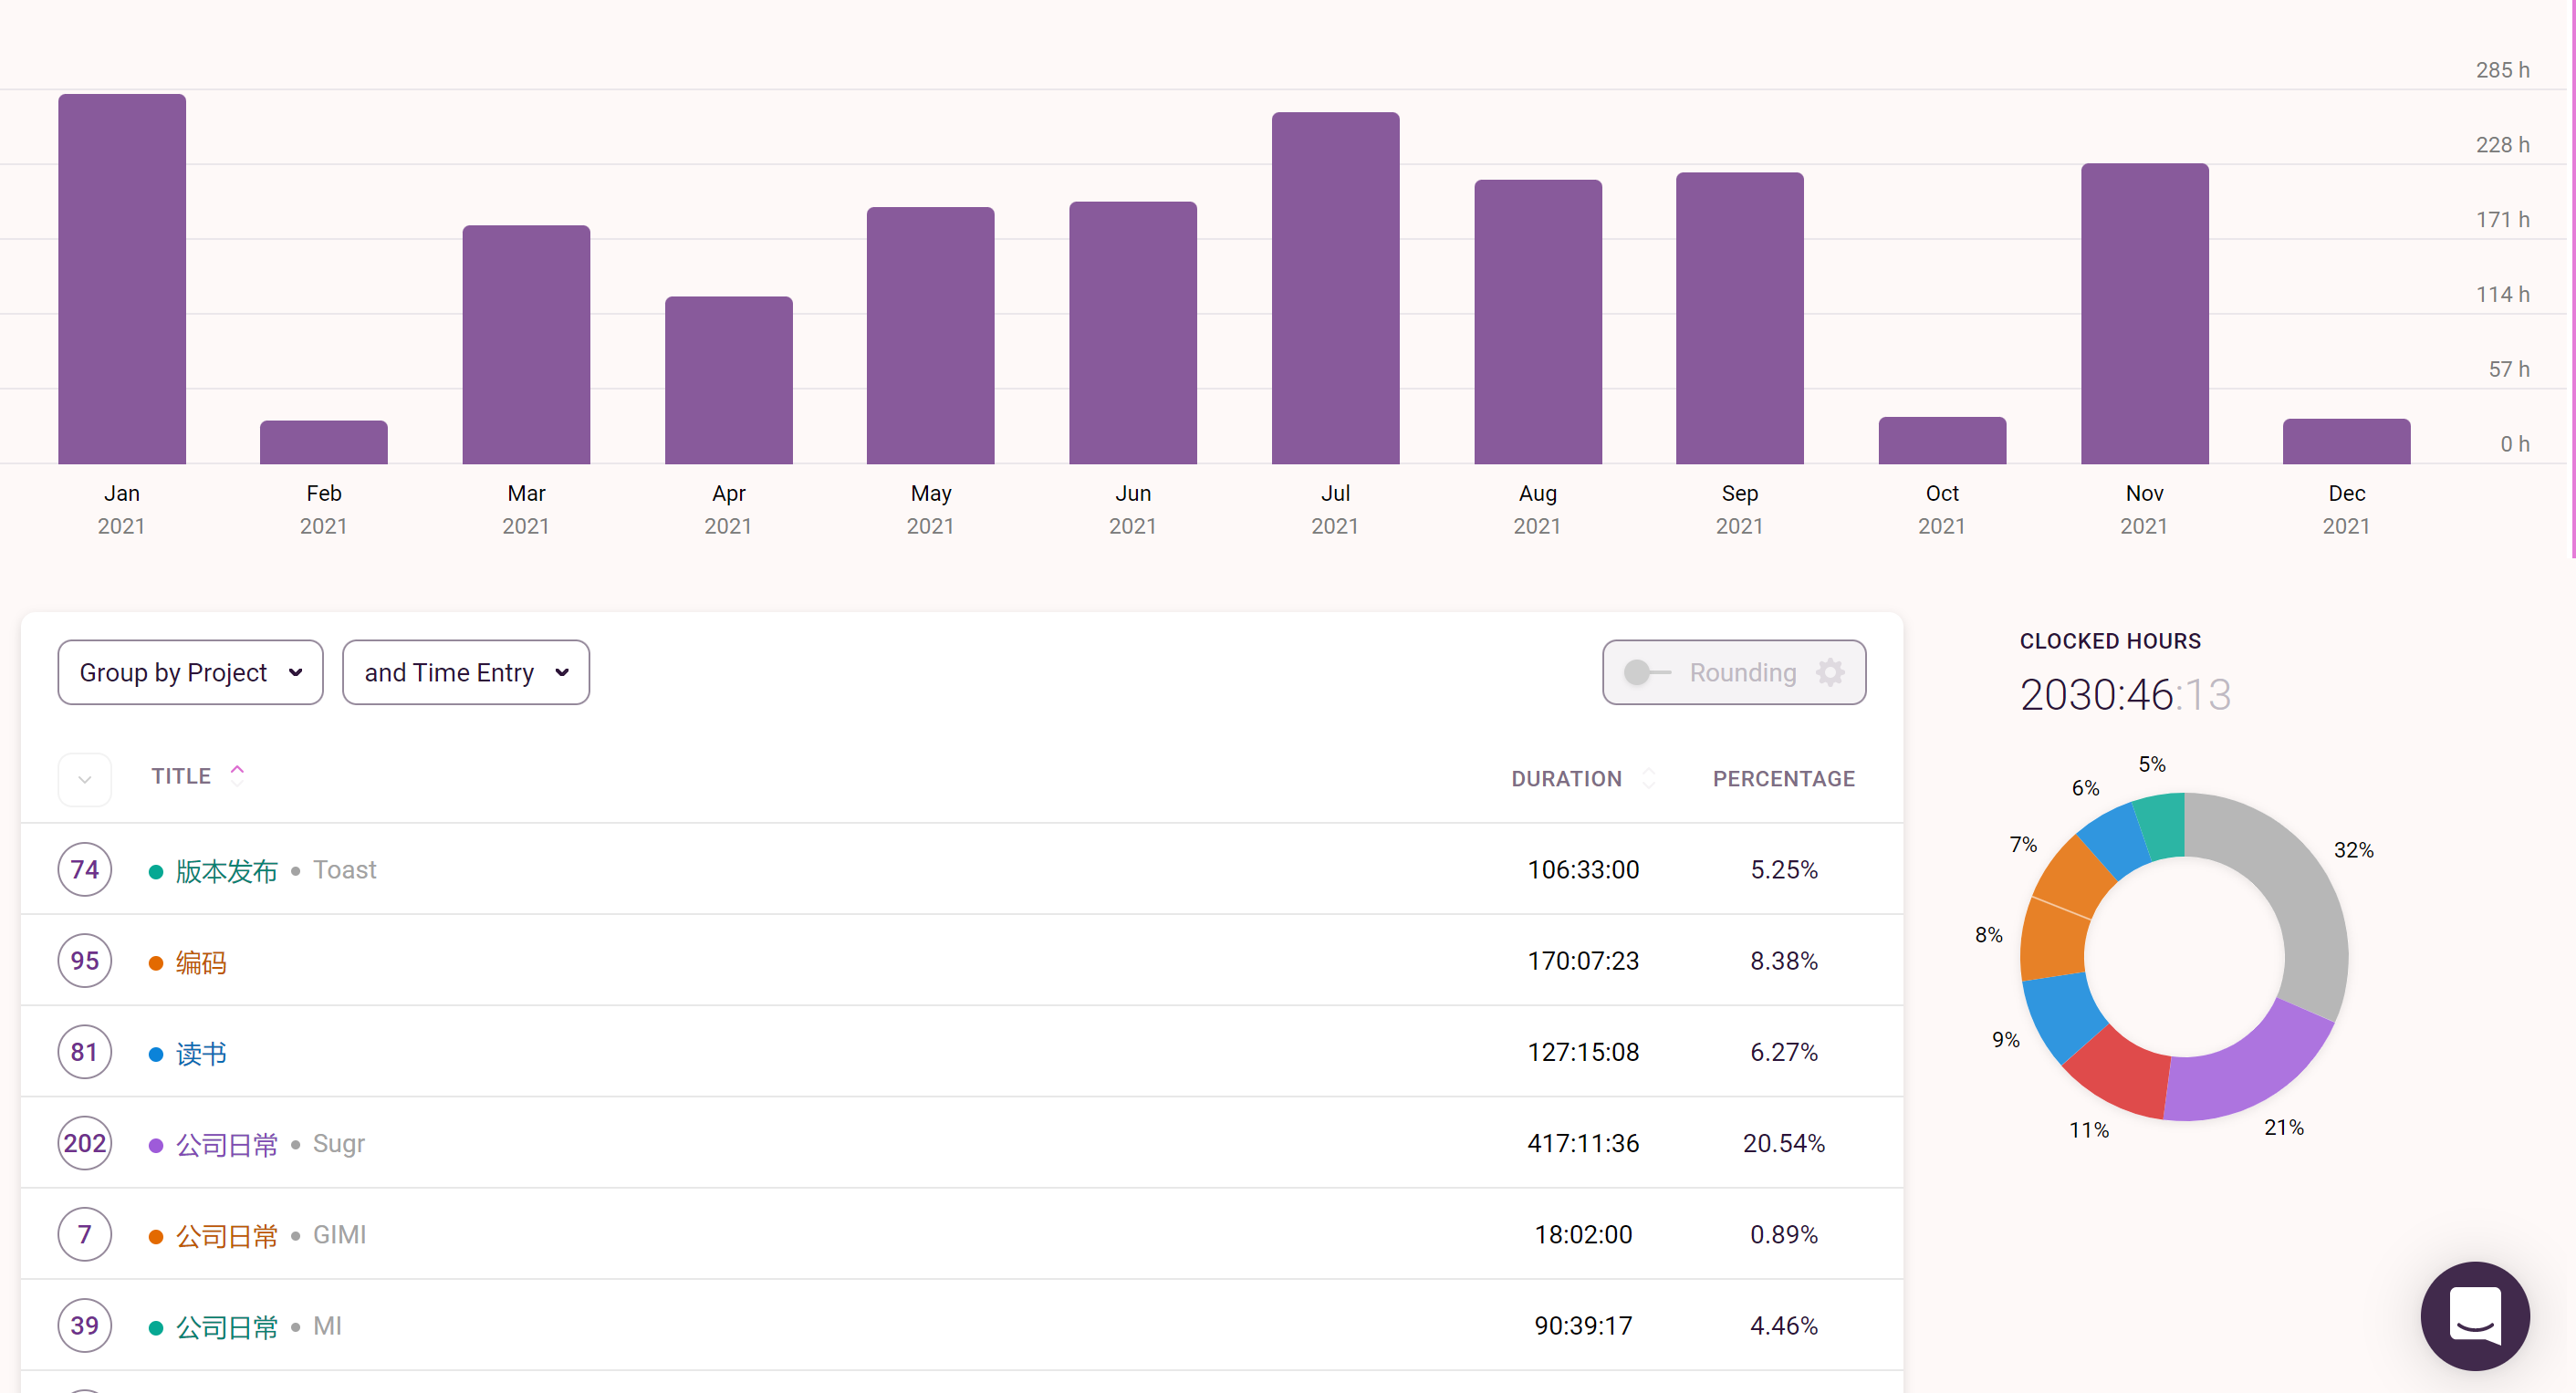Click duration 106:33:00
This screenshot has height=1393, width=2576.
pos(1583,869)
